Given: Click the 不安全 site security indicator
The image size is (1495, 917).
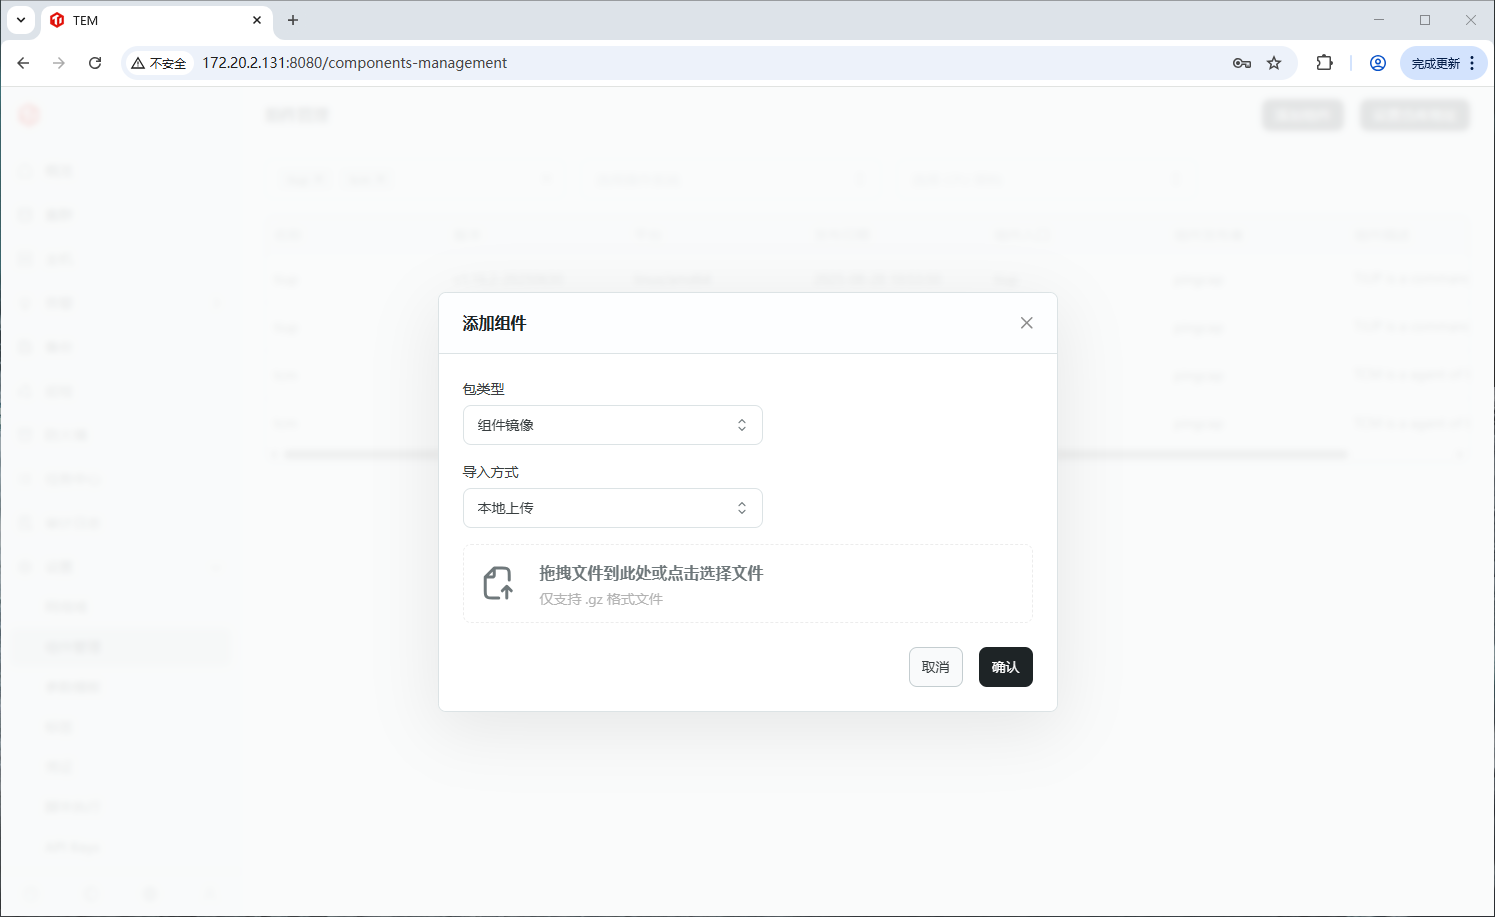Looking at the screenshot, I should pyautogui.click(x=159, y=63).
